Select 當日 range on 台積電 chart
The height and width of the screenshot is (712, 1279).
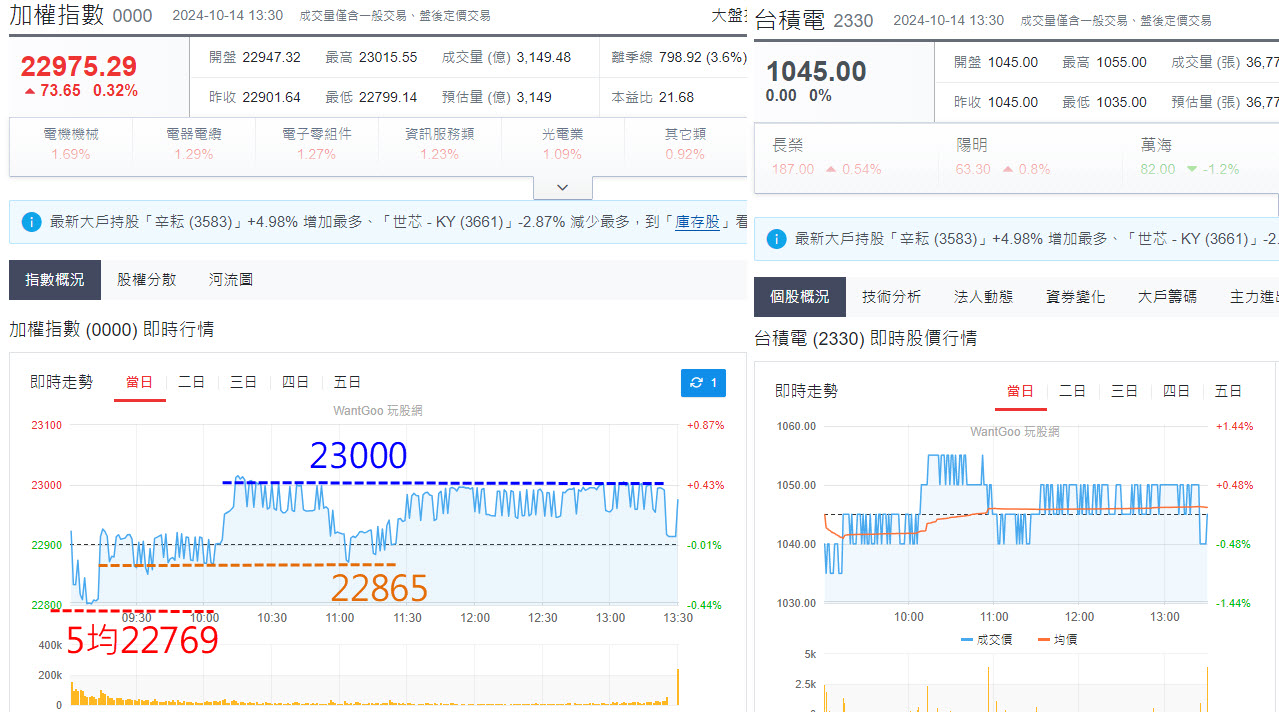pos(1021,391)
